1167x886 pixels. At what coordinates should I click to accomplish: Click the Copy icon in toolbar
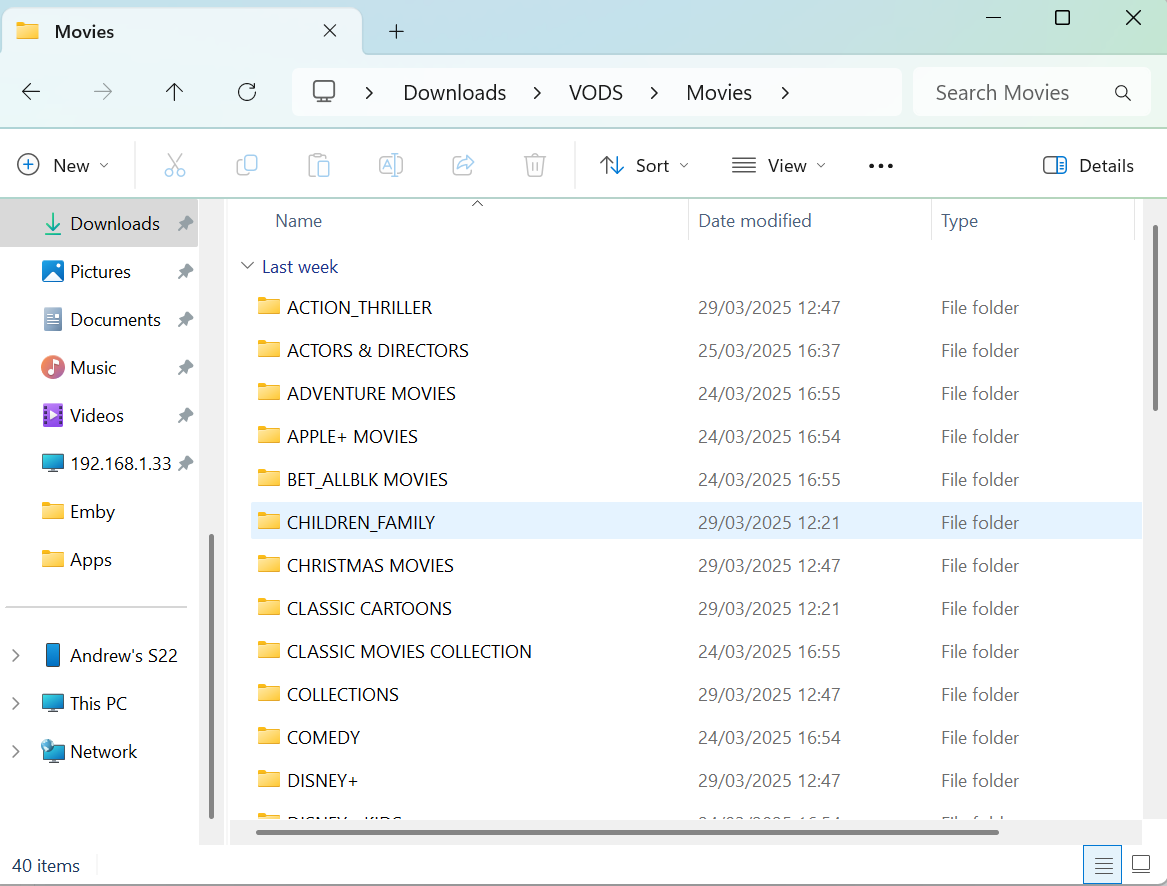coord(247,166)
